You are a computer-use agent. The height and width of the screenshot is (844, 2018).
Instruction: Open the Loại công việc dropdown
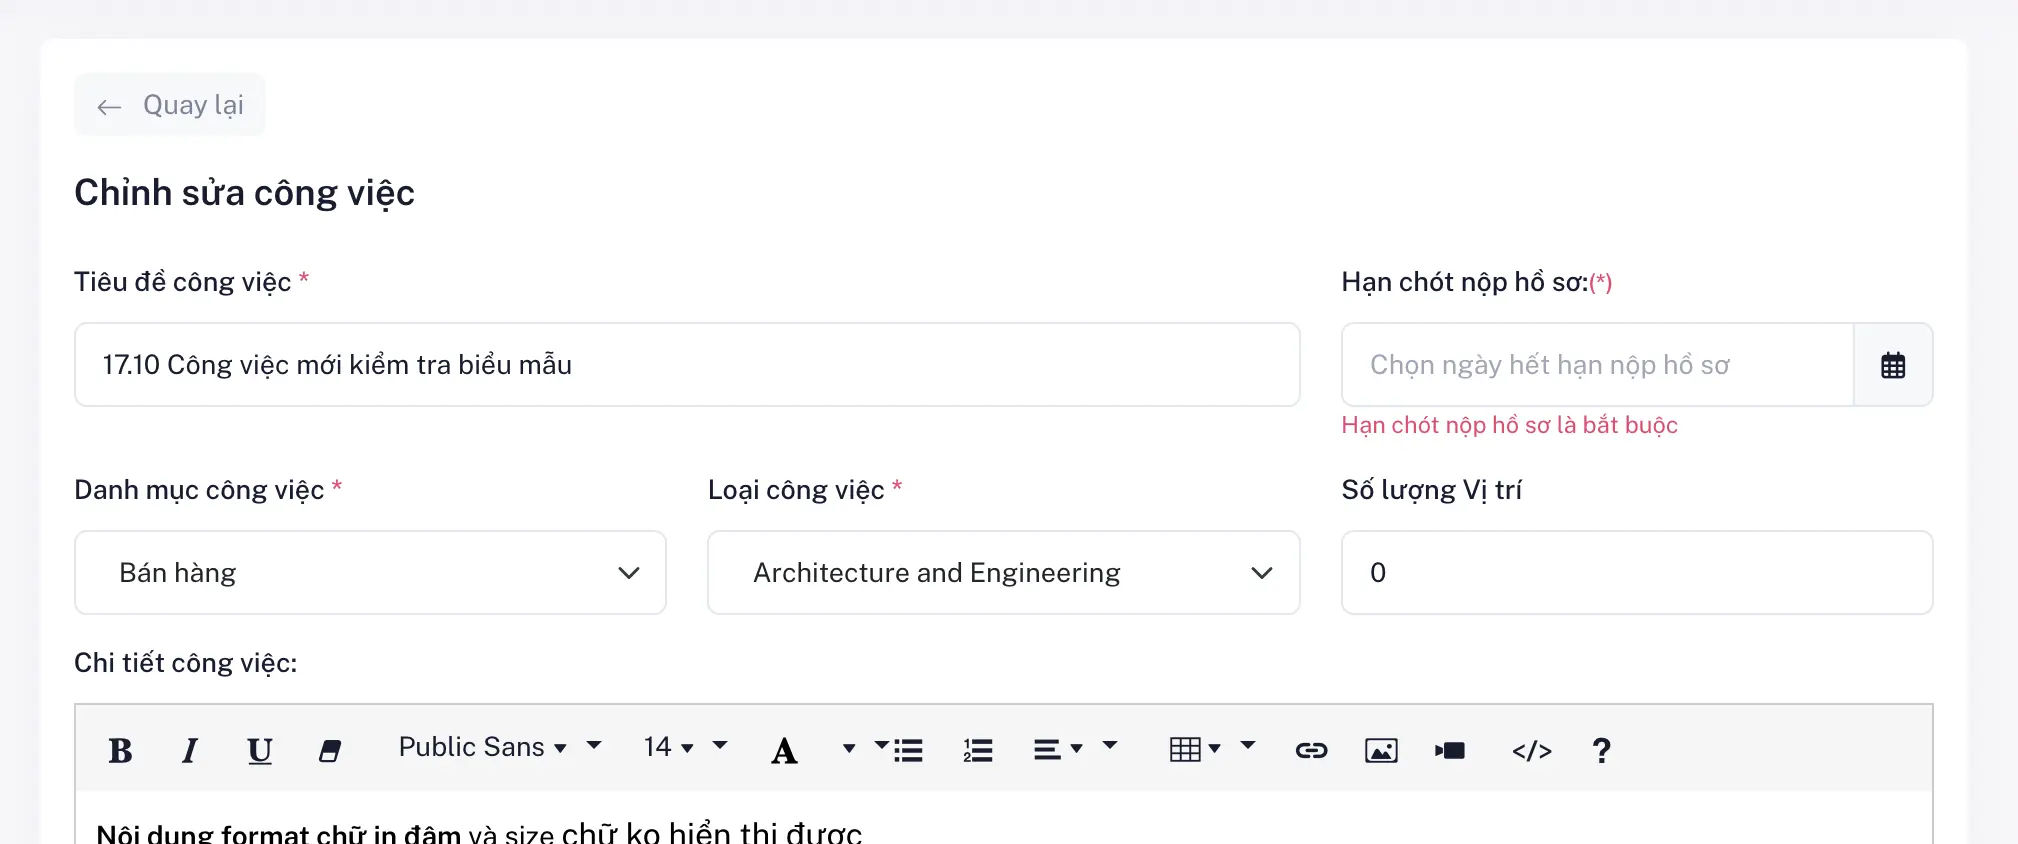[x=1003, y=573]
